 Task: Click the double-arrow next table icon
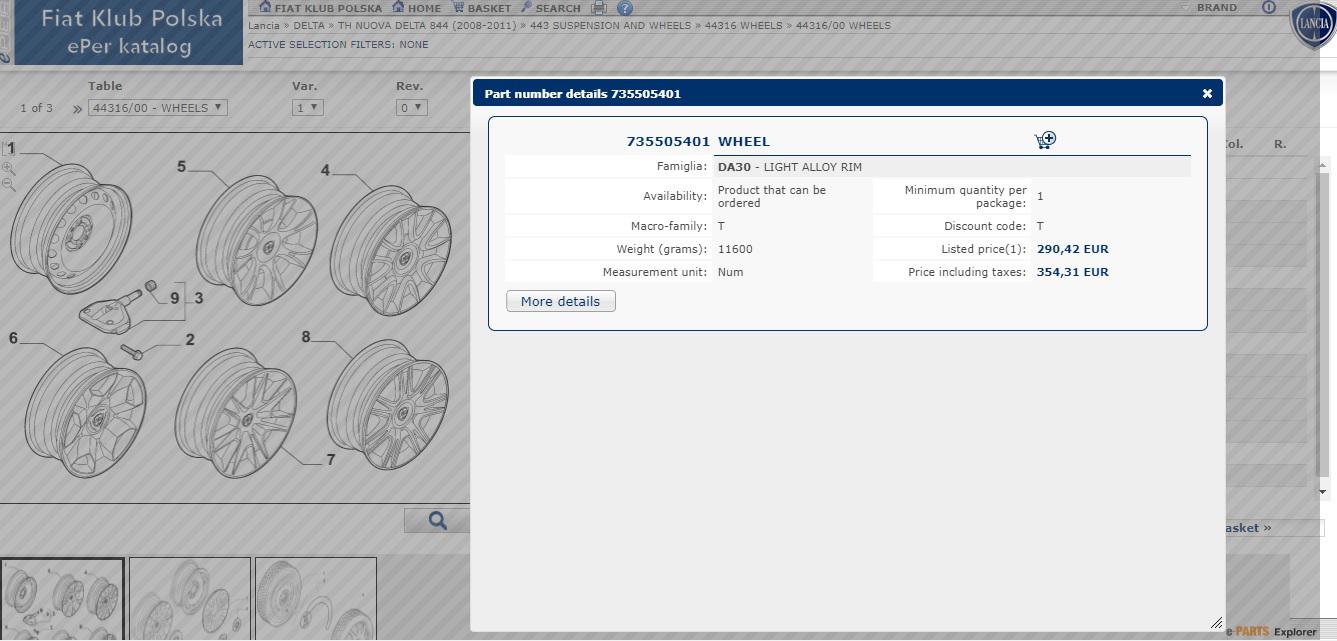[77, 108]
